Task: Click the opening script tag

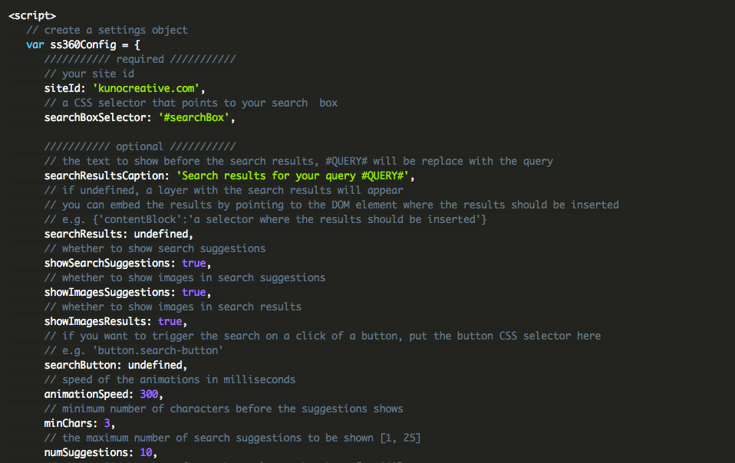Action: [32, 17]
